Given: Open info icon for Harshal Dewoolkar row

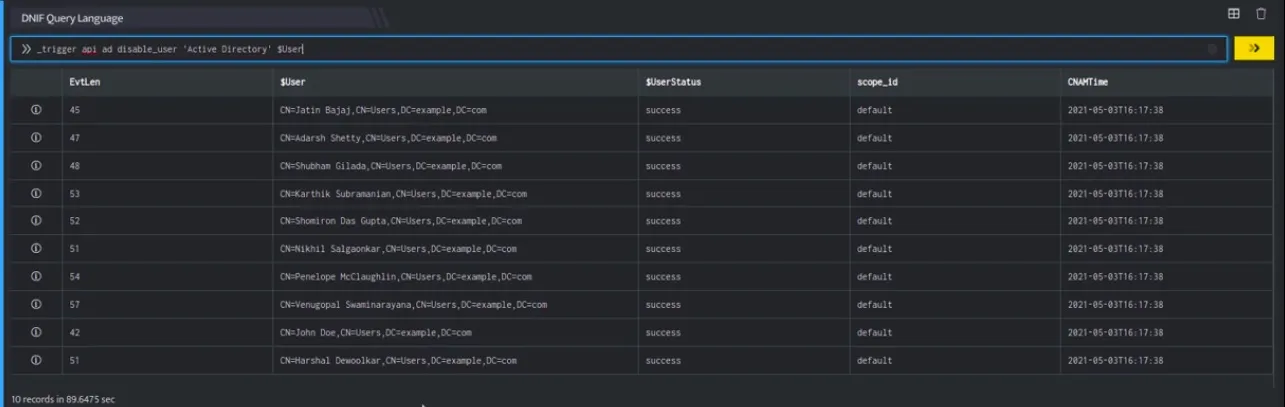Looking at the screenshot, I should [x=36, y=360].
